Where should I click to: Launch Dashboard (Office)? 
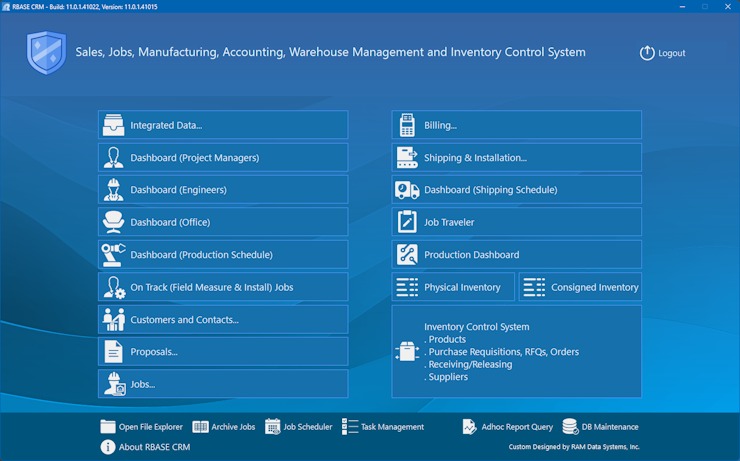(x=223, y=222)
